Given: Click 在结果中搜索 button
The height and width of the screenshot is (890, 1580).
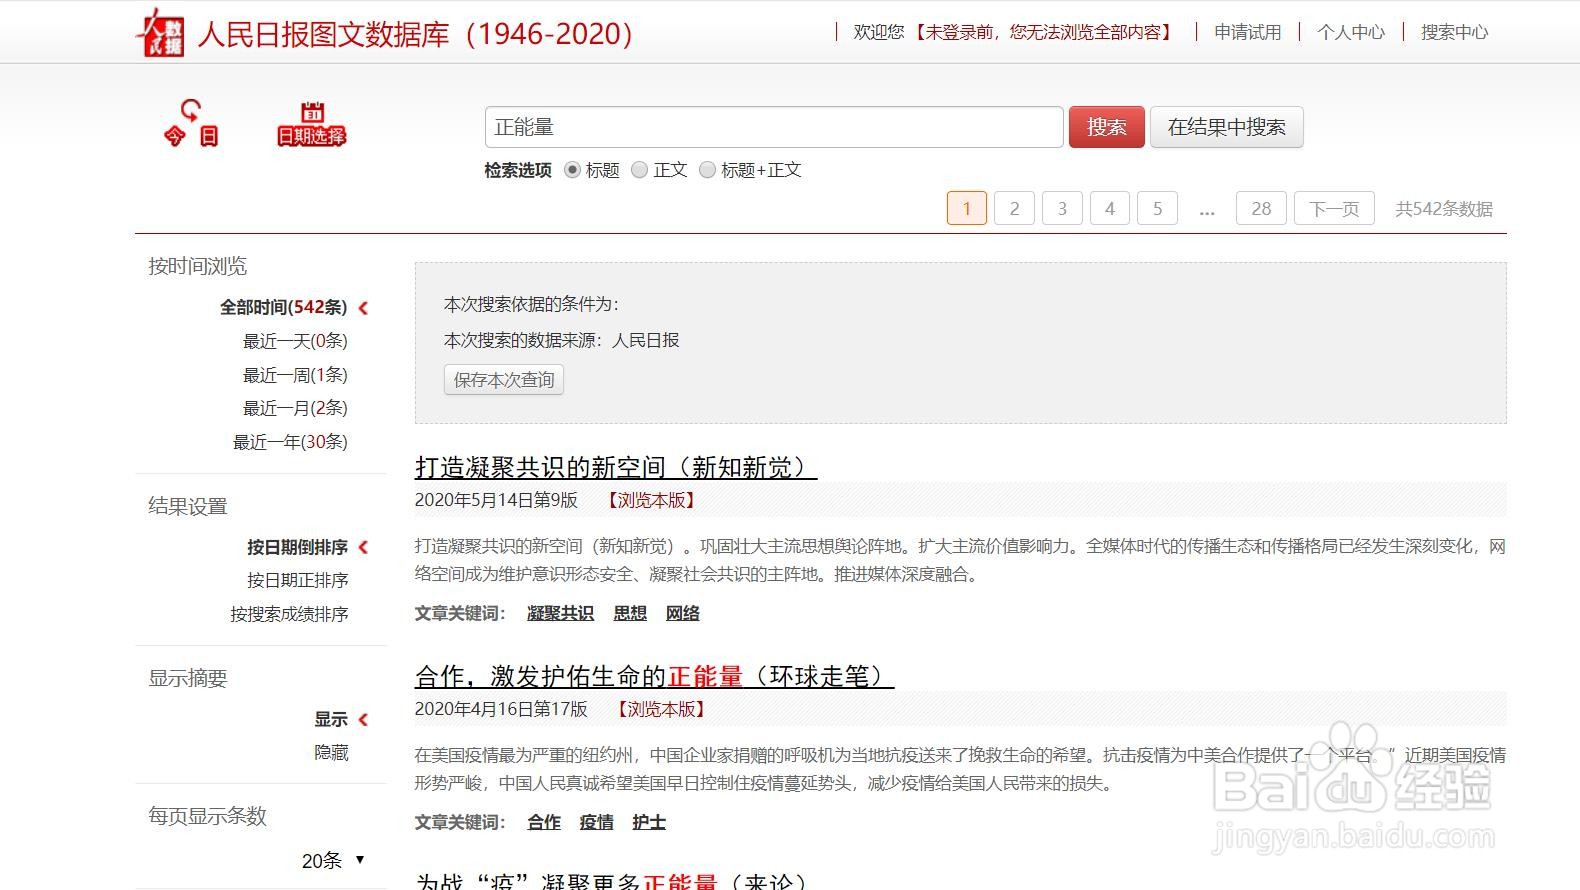Looking at the screenshot, I should coord(1227,127).
